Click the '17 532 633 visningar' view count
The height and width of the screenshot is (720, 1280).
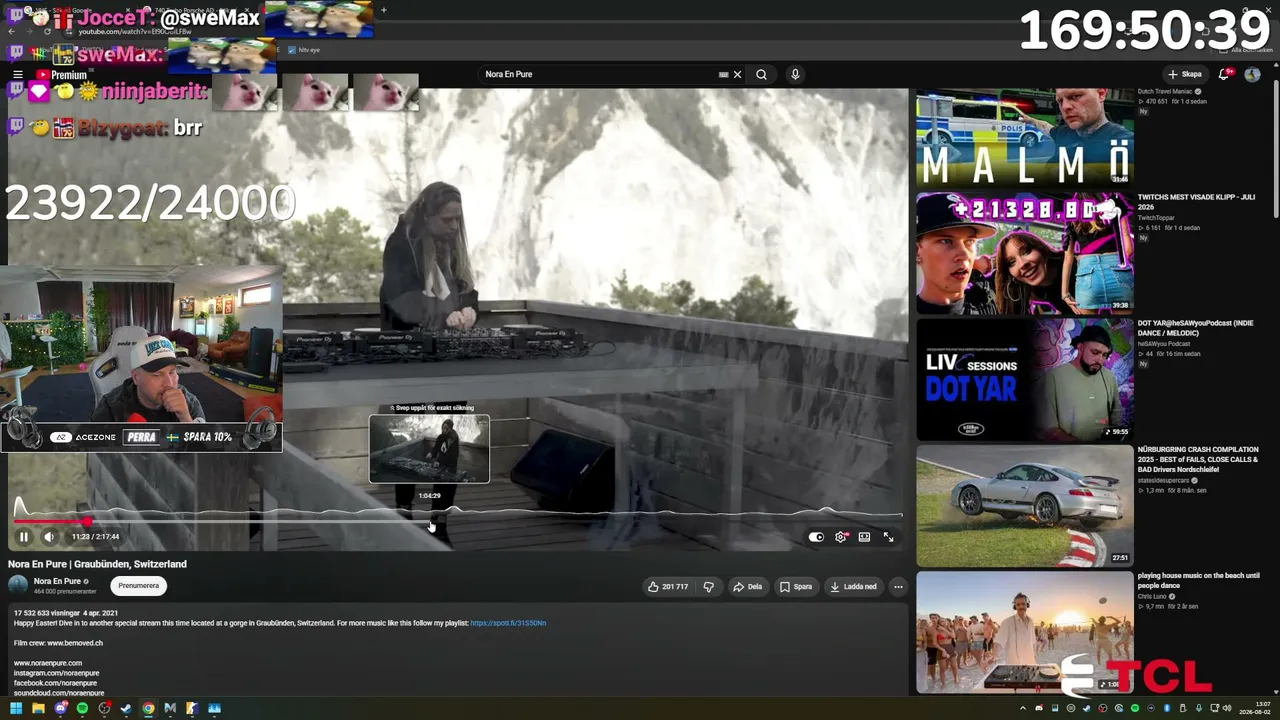point(46,613)
